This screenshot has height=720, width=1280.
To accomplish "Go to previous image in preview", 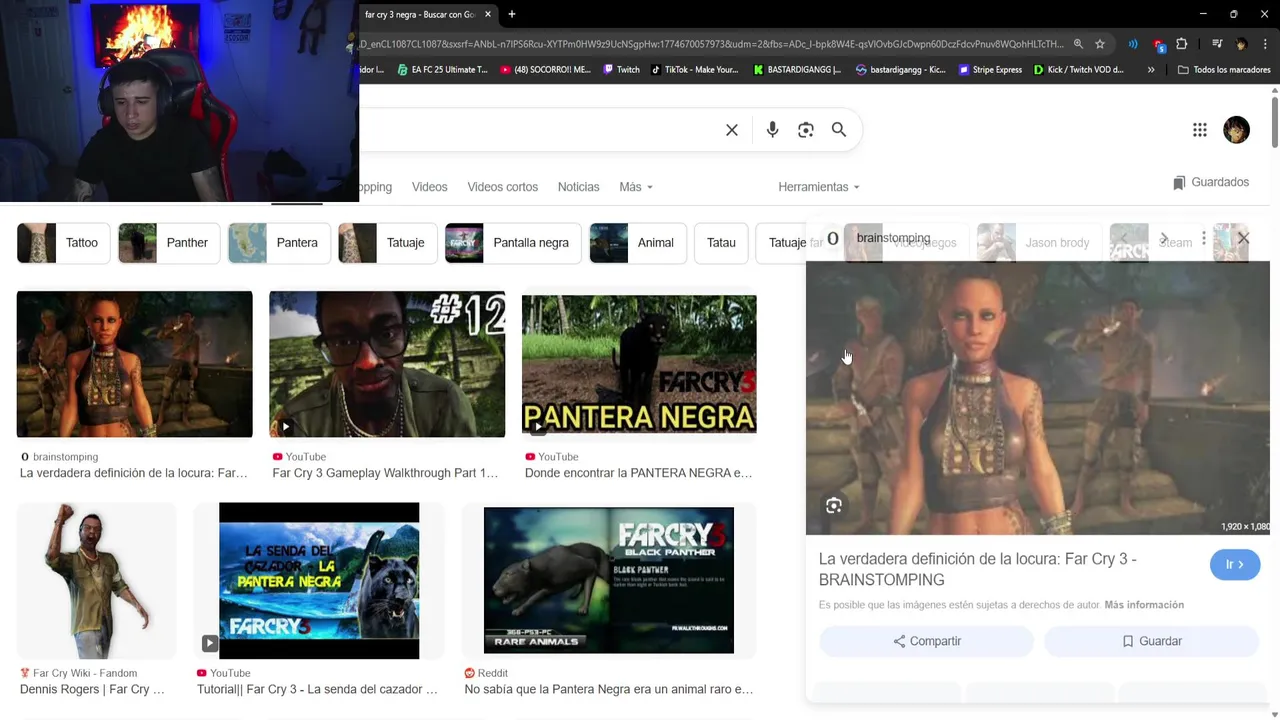I will point(1124,238).
